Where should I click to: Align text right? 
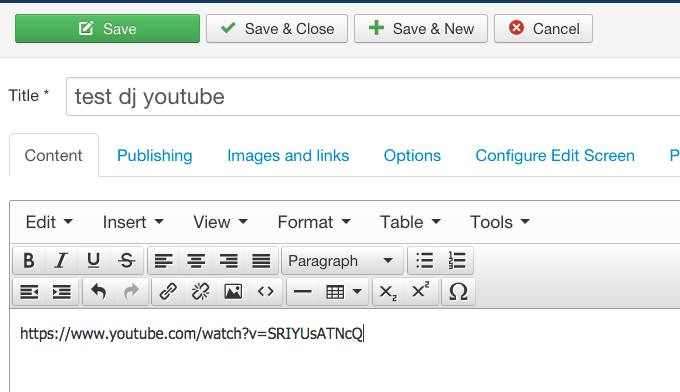tap(229, 261)
